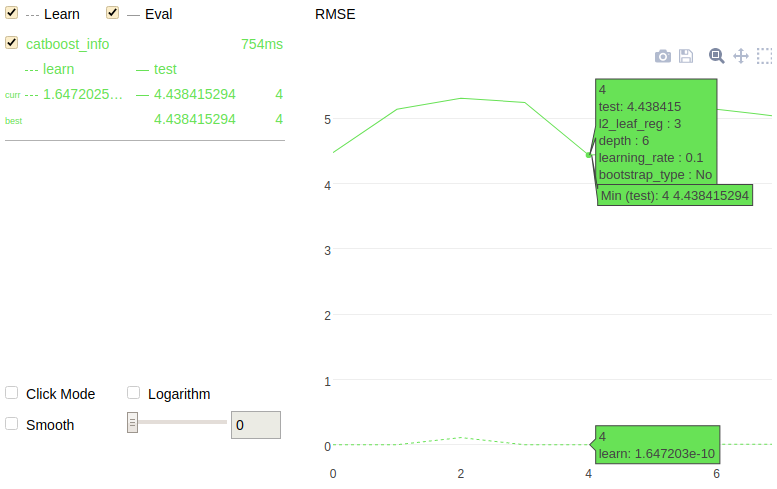777x489 pixels.
Task: Enable Click Mode checkbox
Action: (x=12, y=393)
